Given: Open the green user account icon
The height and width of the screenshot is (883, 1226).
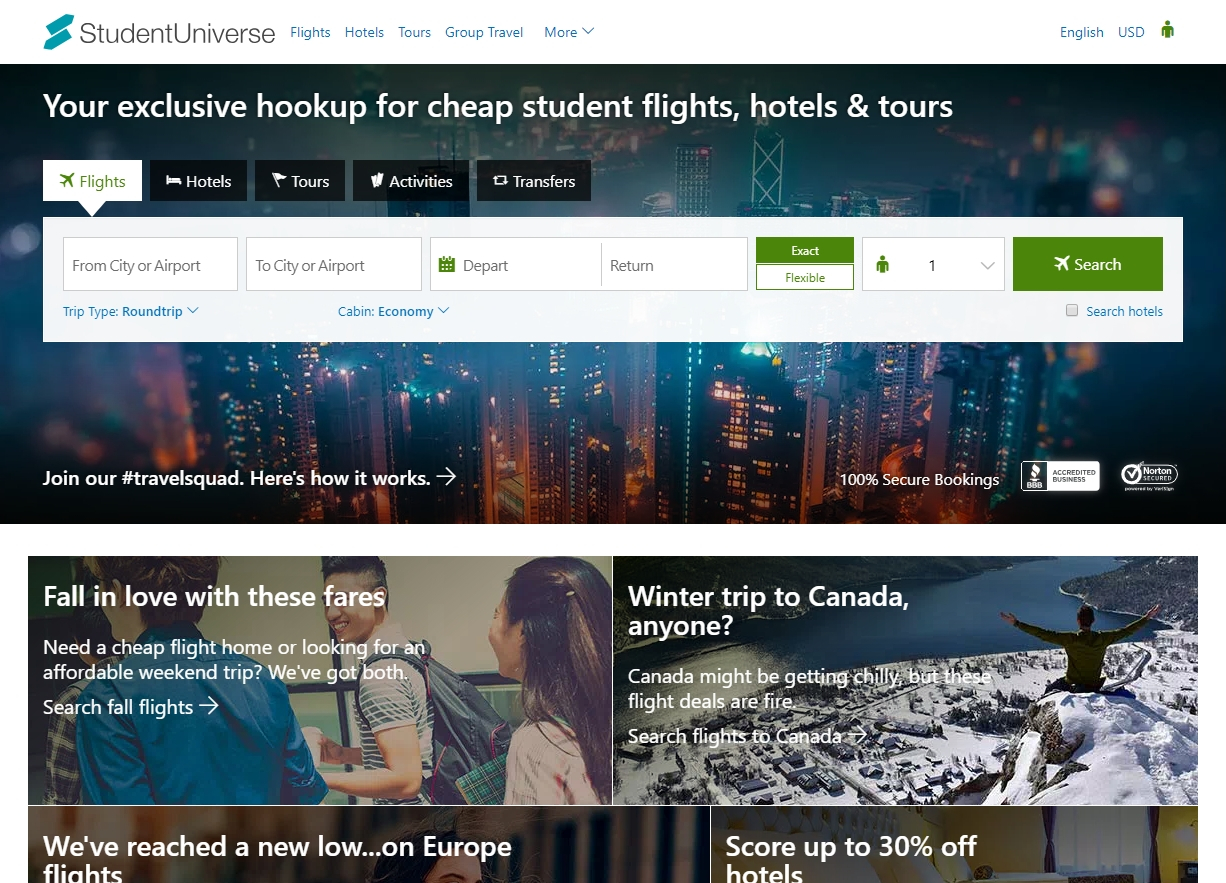Looking at the screenshot, I should click(x=1167, y=30).
